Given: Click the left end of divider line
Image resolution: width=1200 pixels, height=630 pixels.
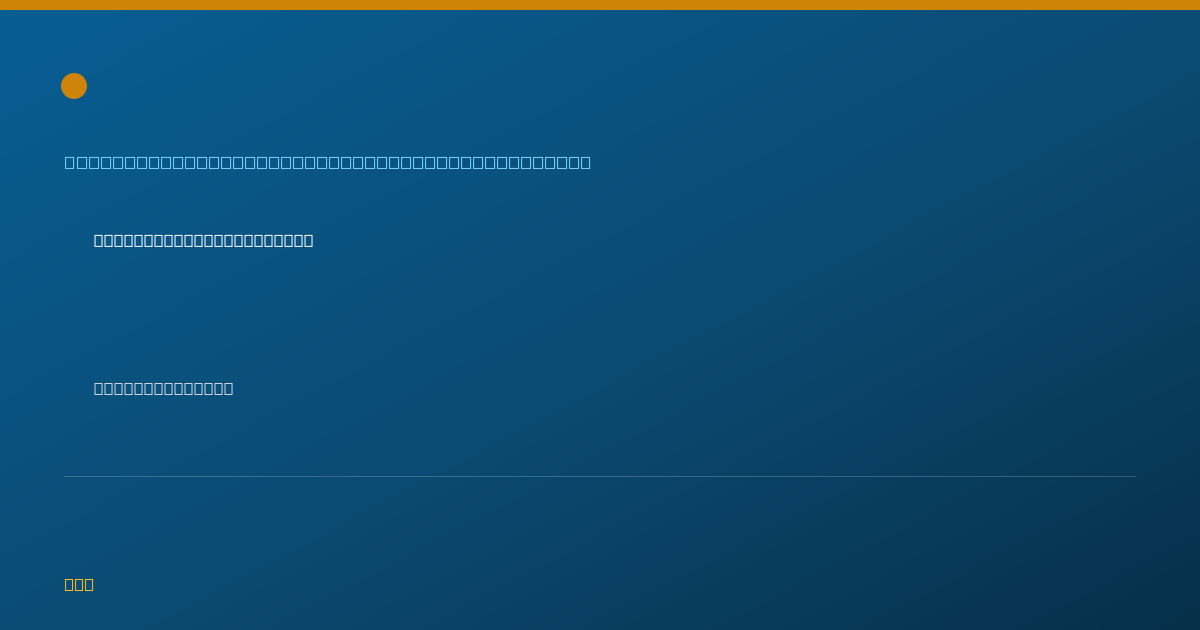Looking at the screenshot, I should pyautogui.click(x=66, y=476).
